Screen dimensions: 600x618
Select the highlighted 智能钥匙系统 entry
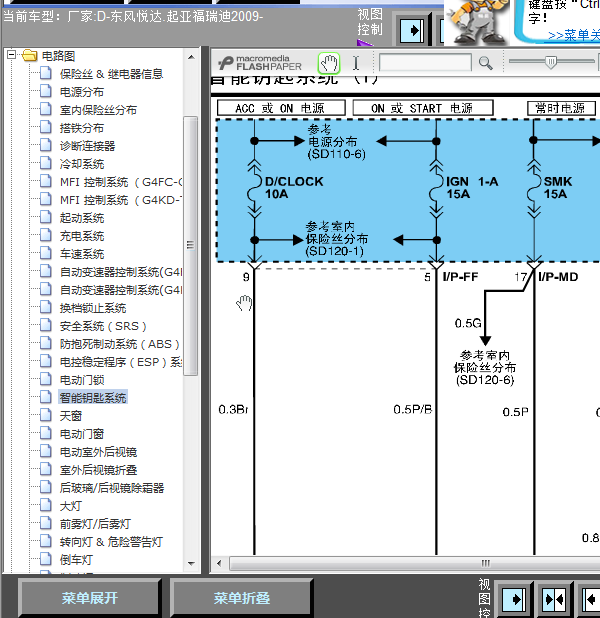93,398
